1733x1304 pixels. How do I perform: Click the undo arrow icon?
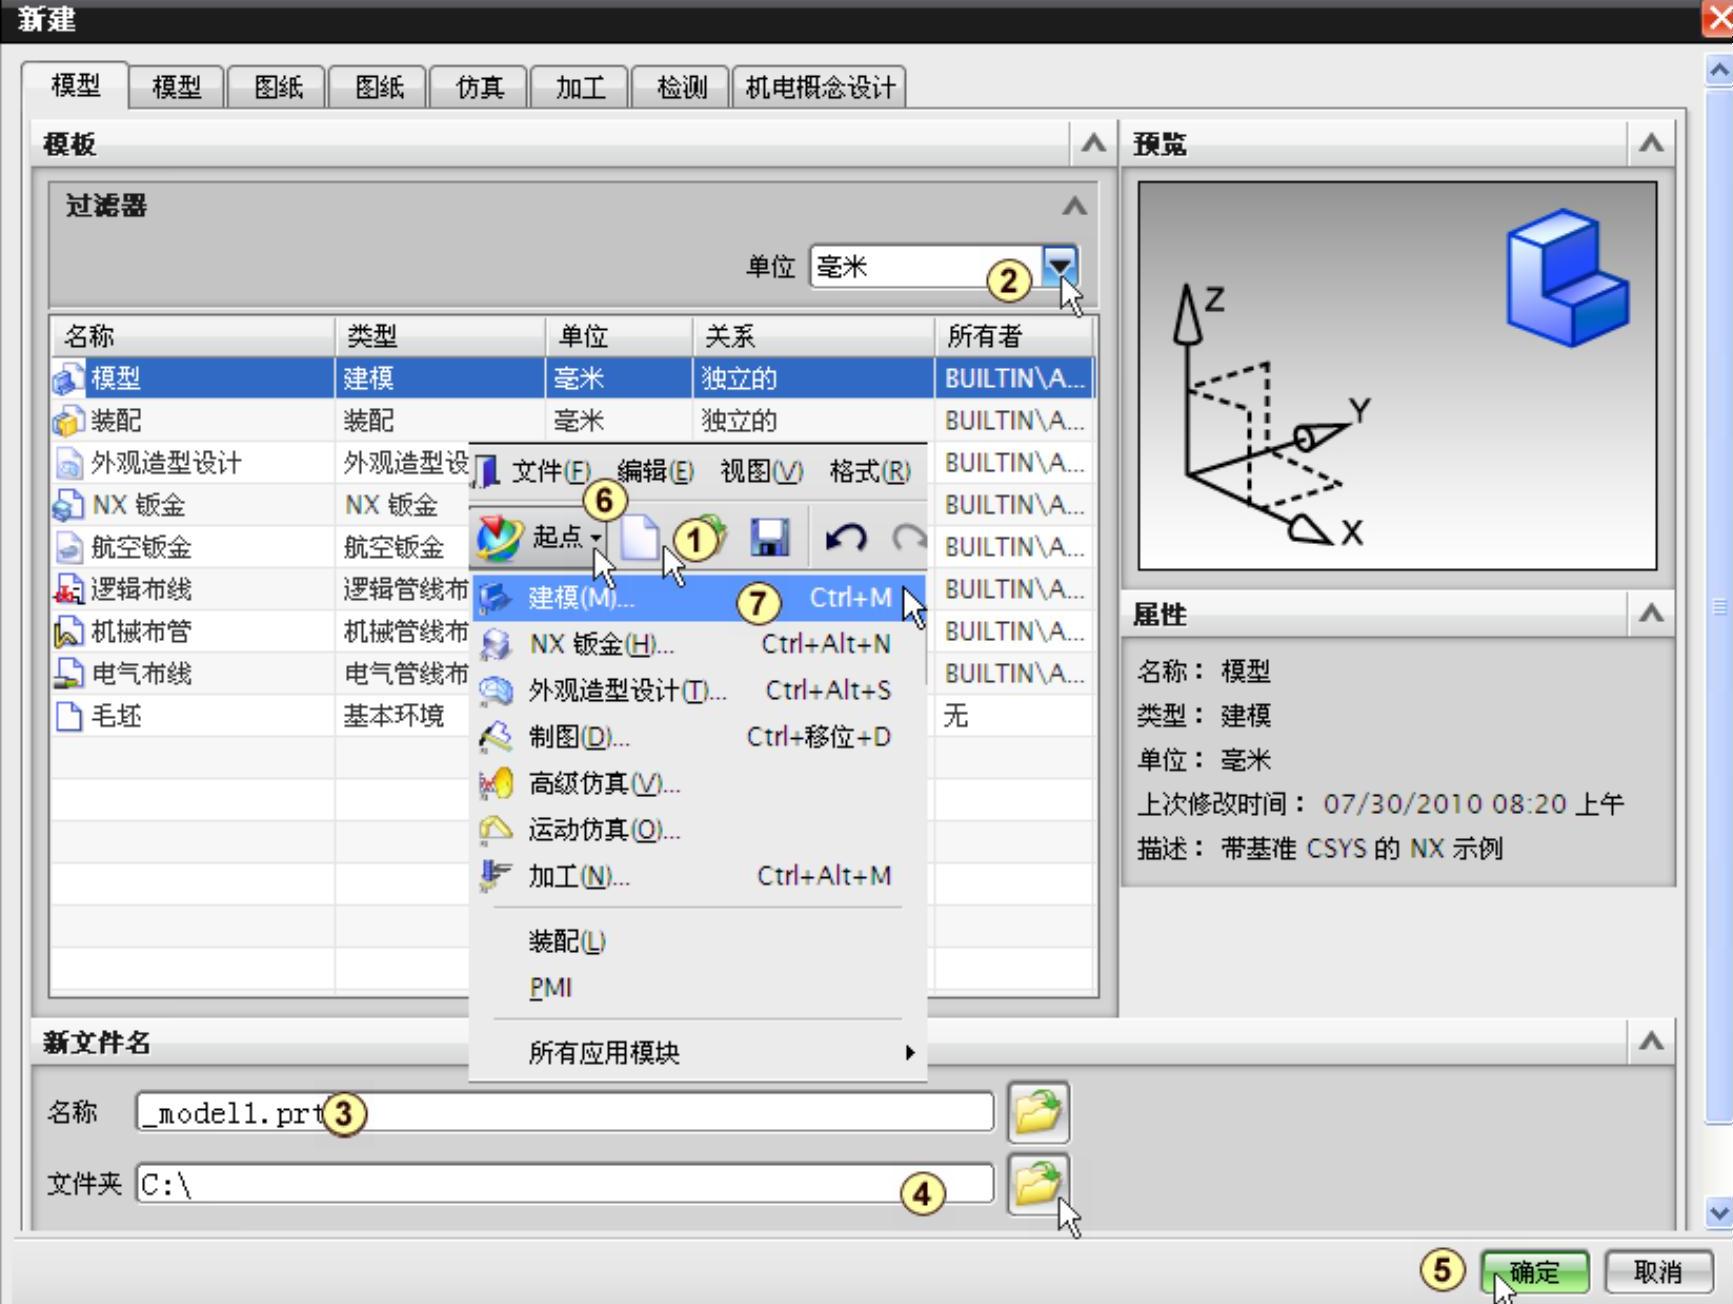845,538
